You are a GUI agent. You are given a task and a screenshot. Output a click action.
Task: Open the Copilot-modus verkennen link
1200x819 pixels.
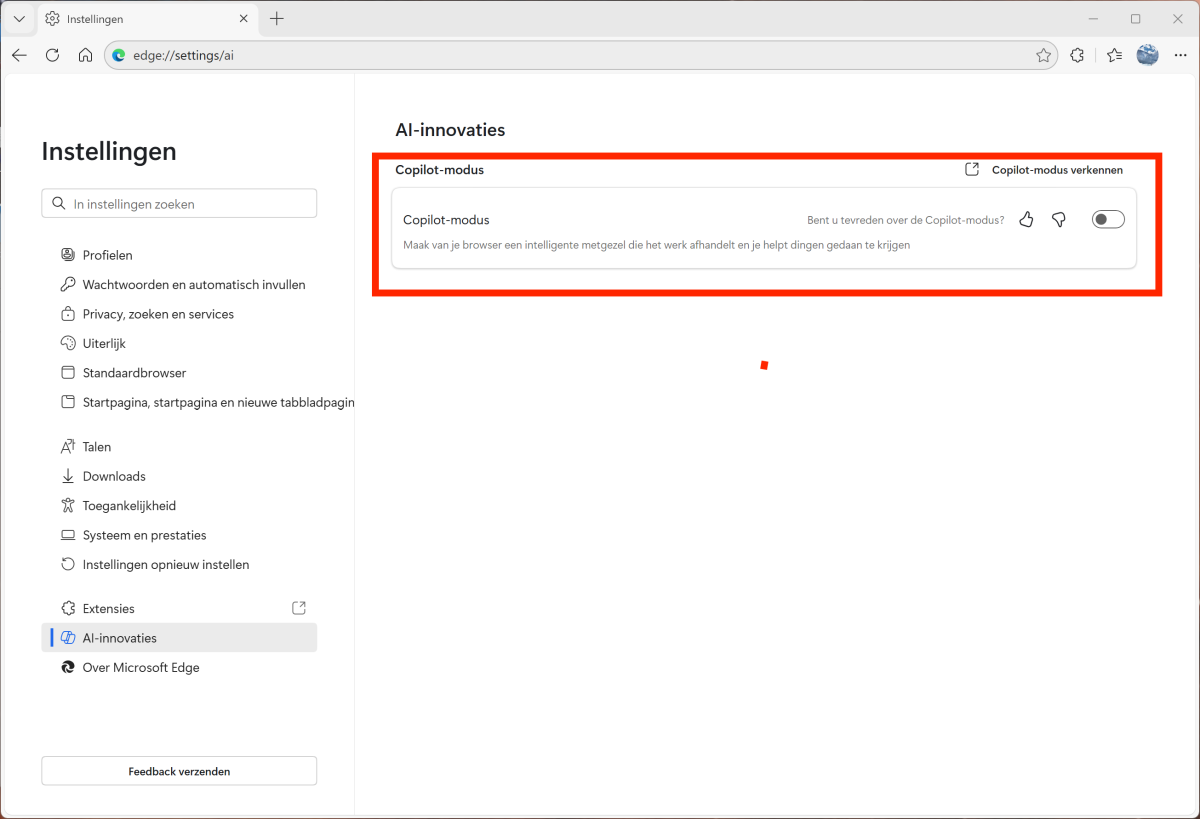click(x=1045, y=170)
